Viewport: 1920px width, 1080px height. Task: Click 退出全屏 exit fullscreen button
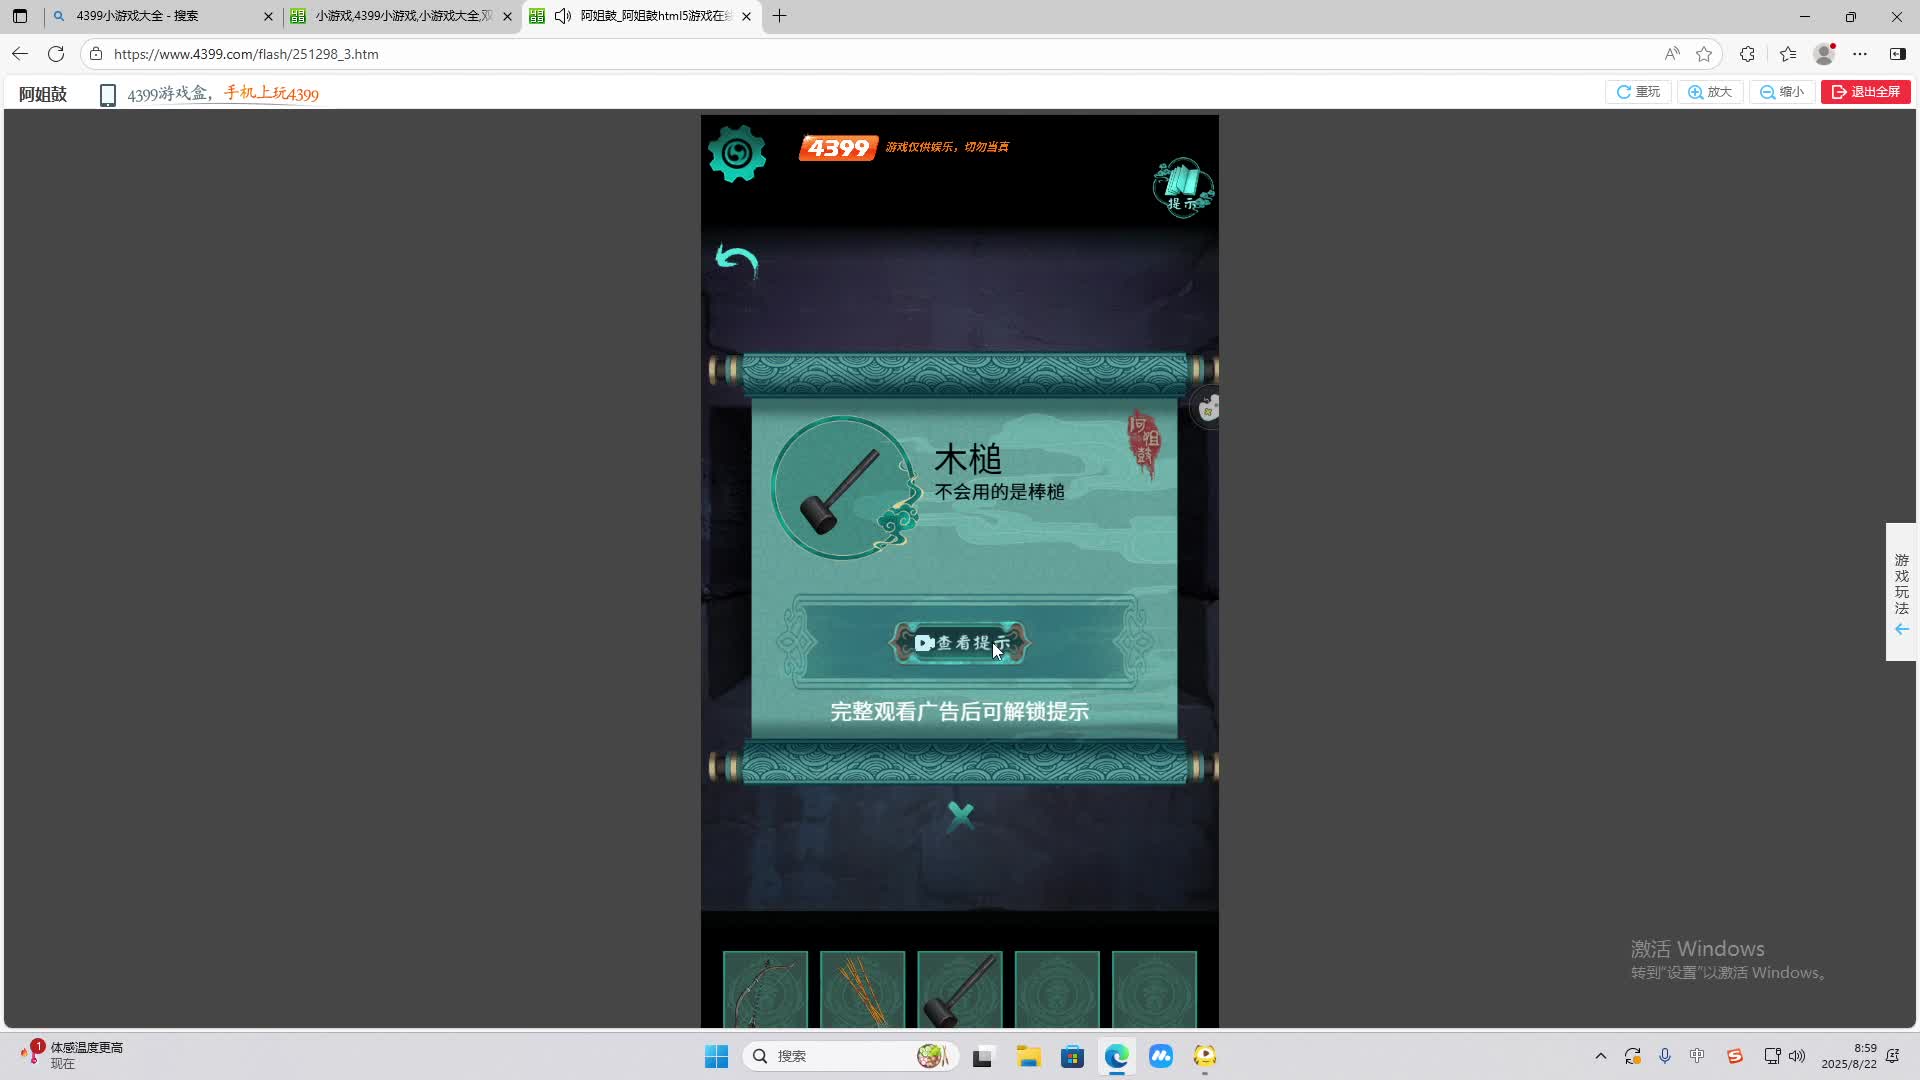point(1866,92)
